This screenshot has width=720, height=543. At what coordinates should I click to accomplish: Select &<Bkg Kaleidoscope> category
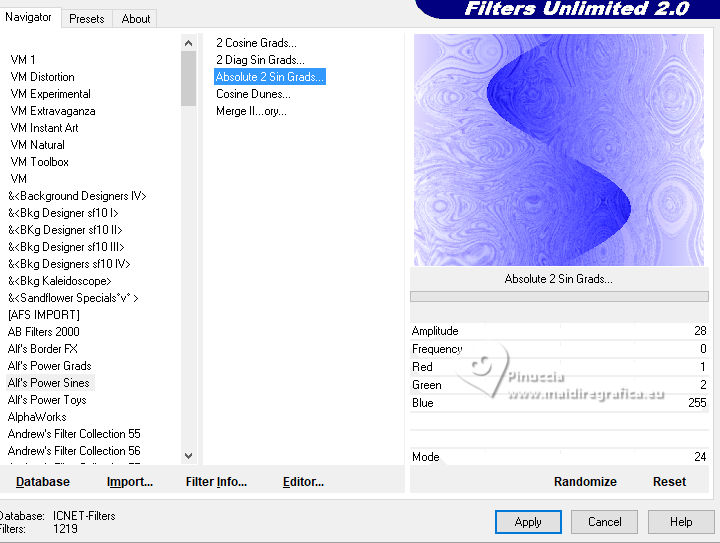coord(60,281)
